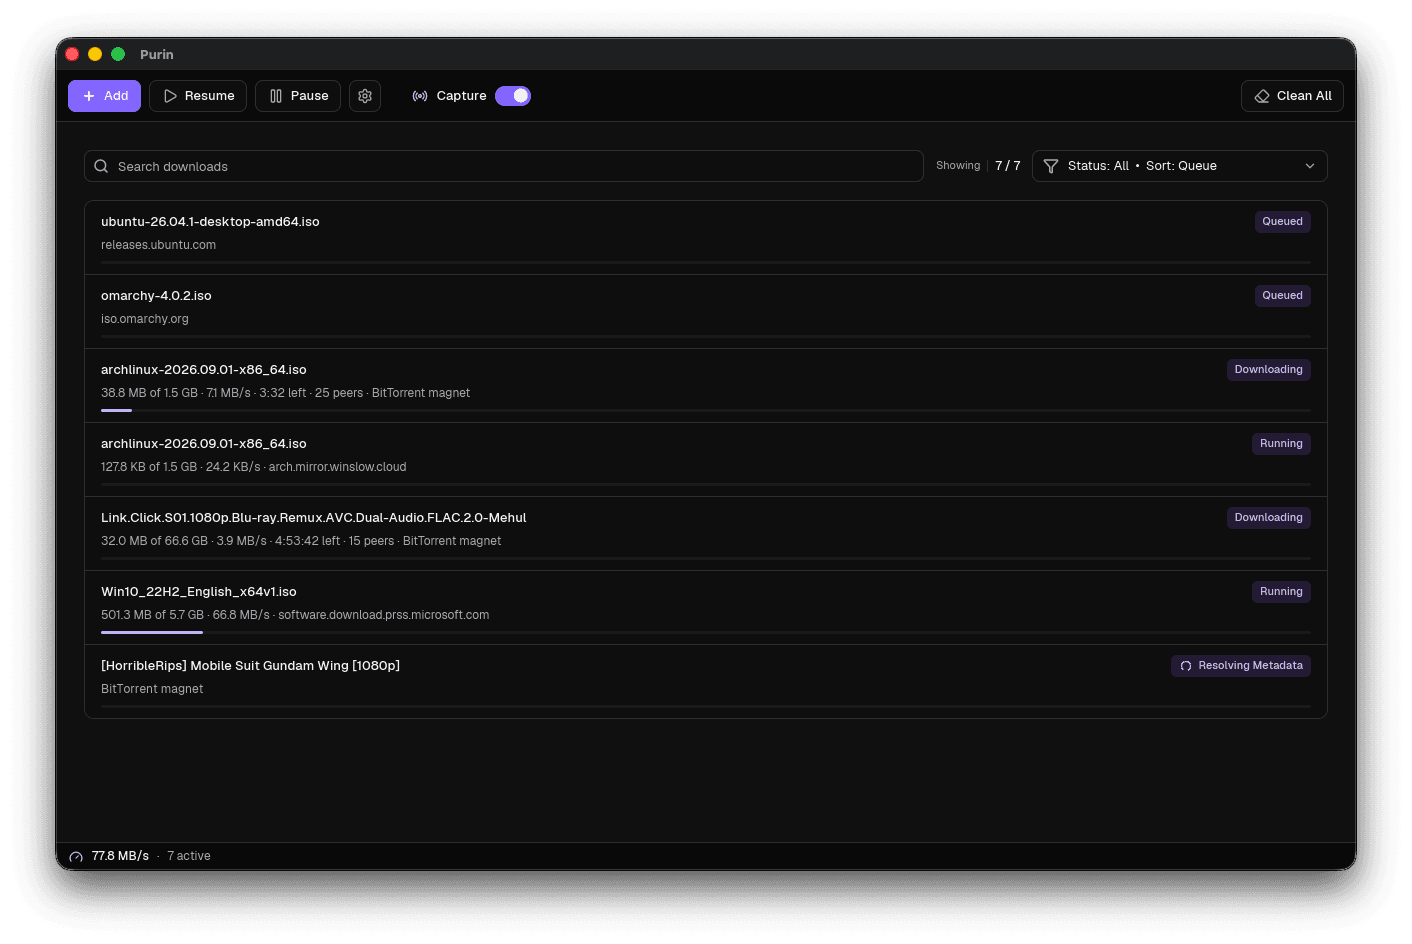Viewport: 1412px width, 944px height.
Task: Click the Downloading badge on the archlinux torrent
Action: click(x=1269, y=370)
